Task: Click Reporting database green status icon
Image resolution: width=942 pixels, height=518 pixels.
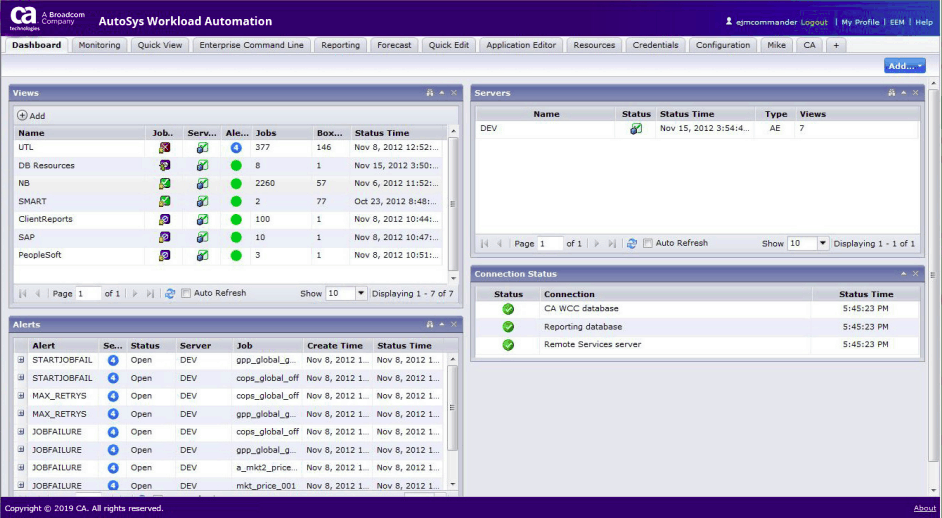Action: pos(508,327)
